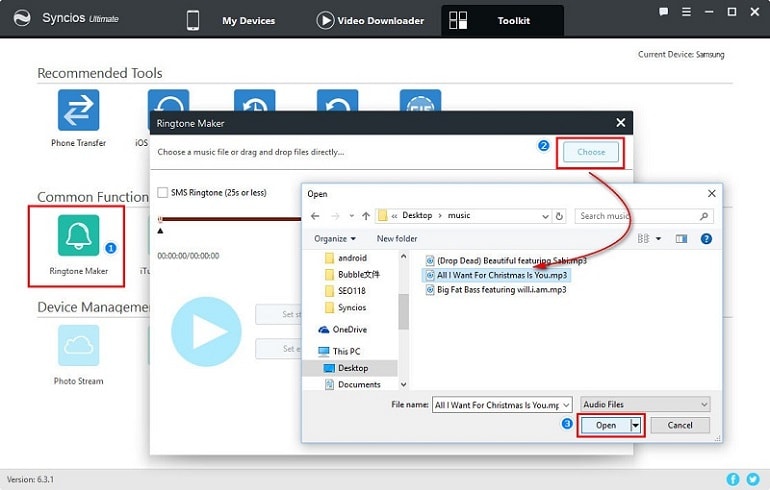Open the Syncios hamburger menu
Viewport: 770px width, 490px height.
click(686, 12)
